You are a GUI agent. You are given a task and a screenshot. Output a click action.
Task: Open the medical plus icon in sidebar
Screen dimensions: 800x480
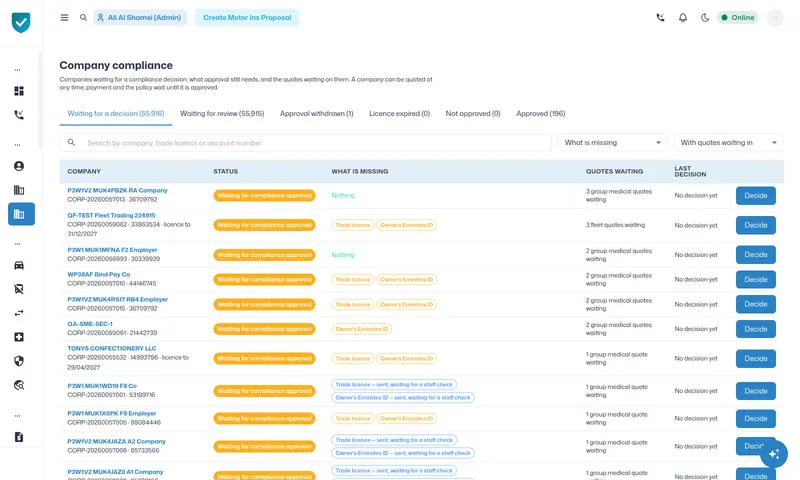click(19, 337)
